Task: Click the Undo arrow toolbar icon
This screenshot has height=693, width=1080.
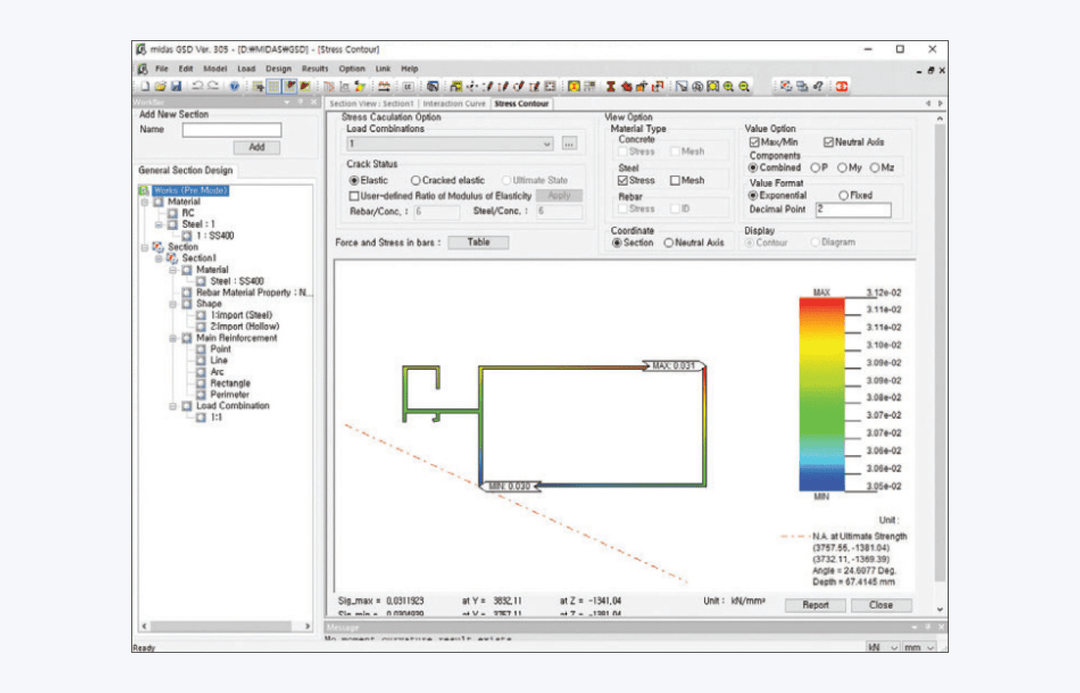Action: click(x=198, y=86)
